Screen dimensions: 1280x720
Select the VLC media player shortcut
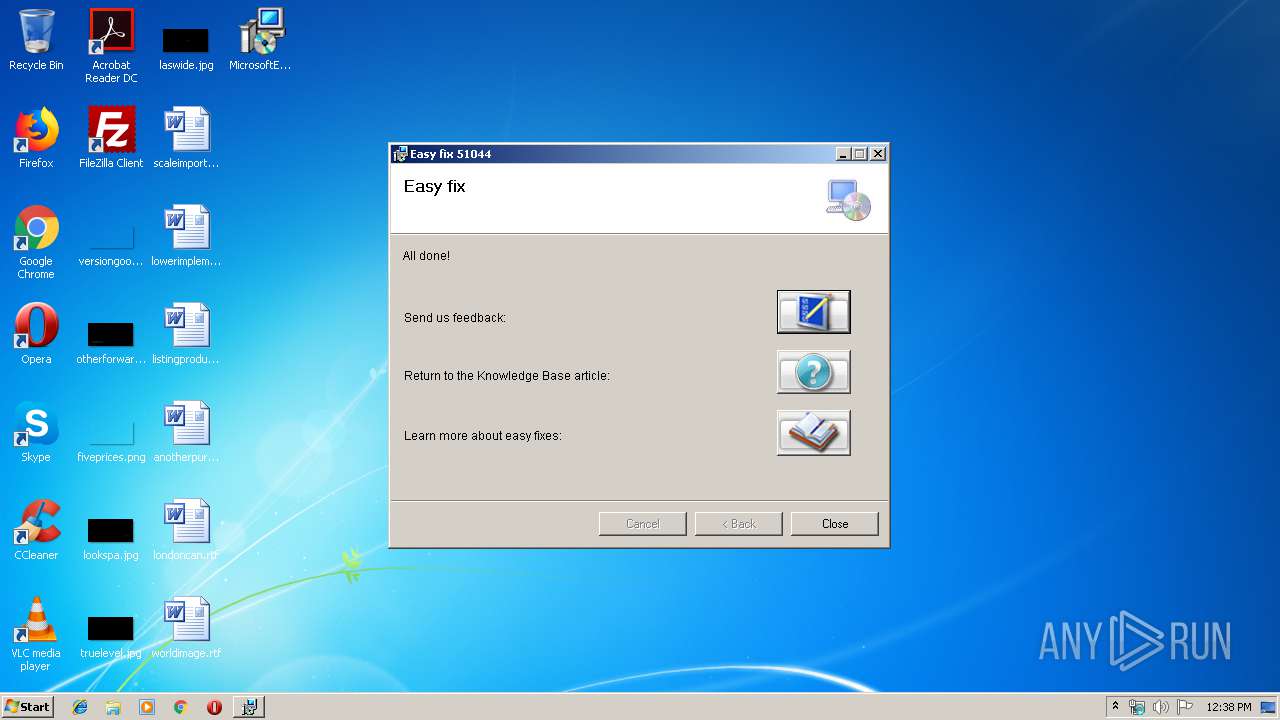(36, 634)
